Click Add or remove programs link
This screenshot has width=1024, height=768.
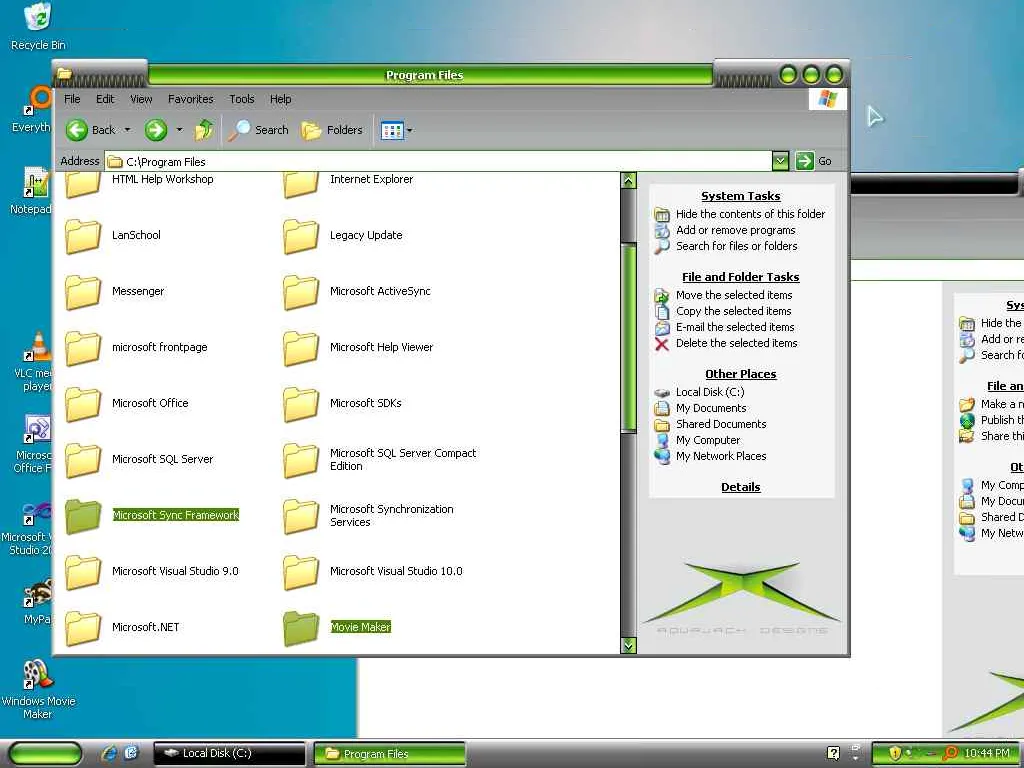tap(735, 230)
